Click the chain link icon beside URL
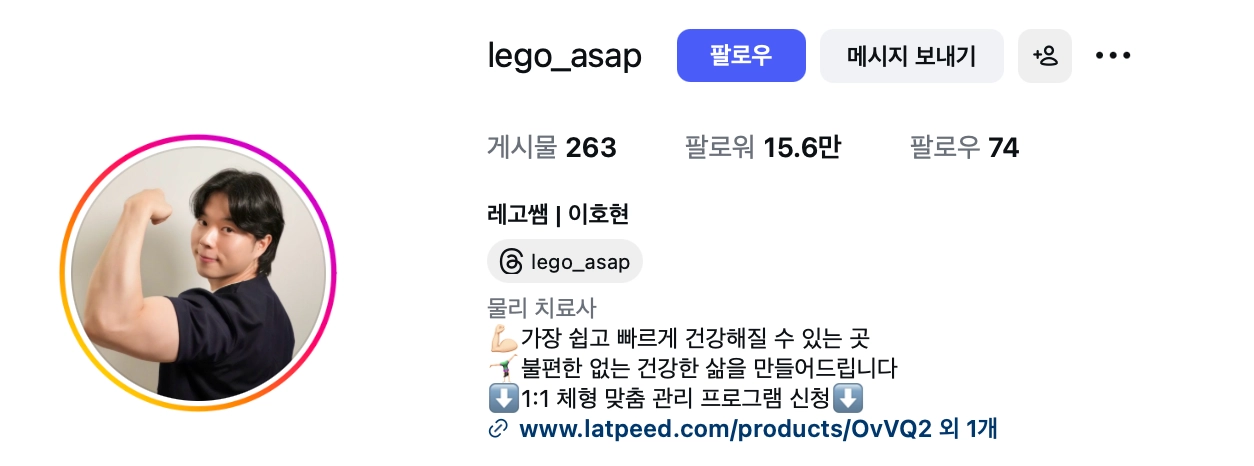The width and height of the screenshot is (1254, 466). coord(498,430)
